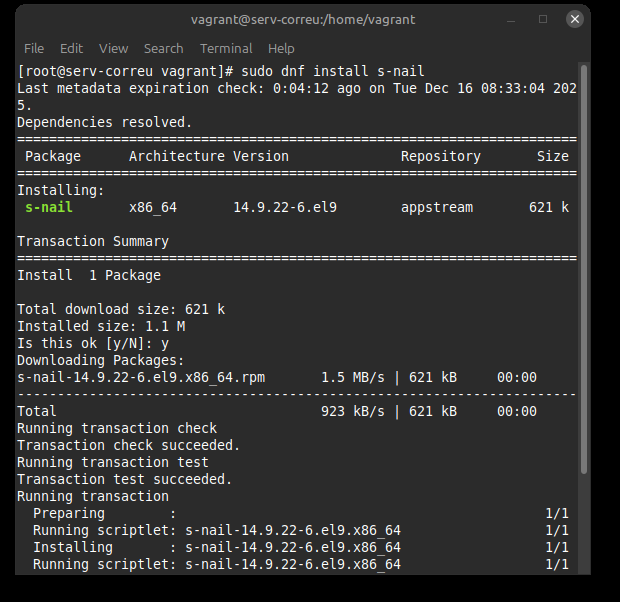Image resolution: width=620 pixels, height=602 pixels.
Task: Open the Search menu
Action: pos(163,48)
